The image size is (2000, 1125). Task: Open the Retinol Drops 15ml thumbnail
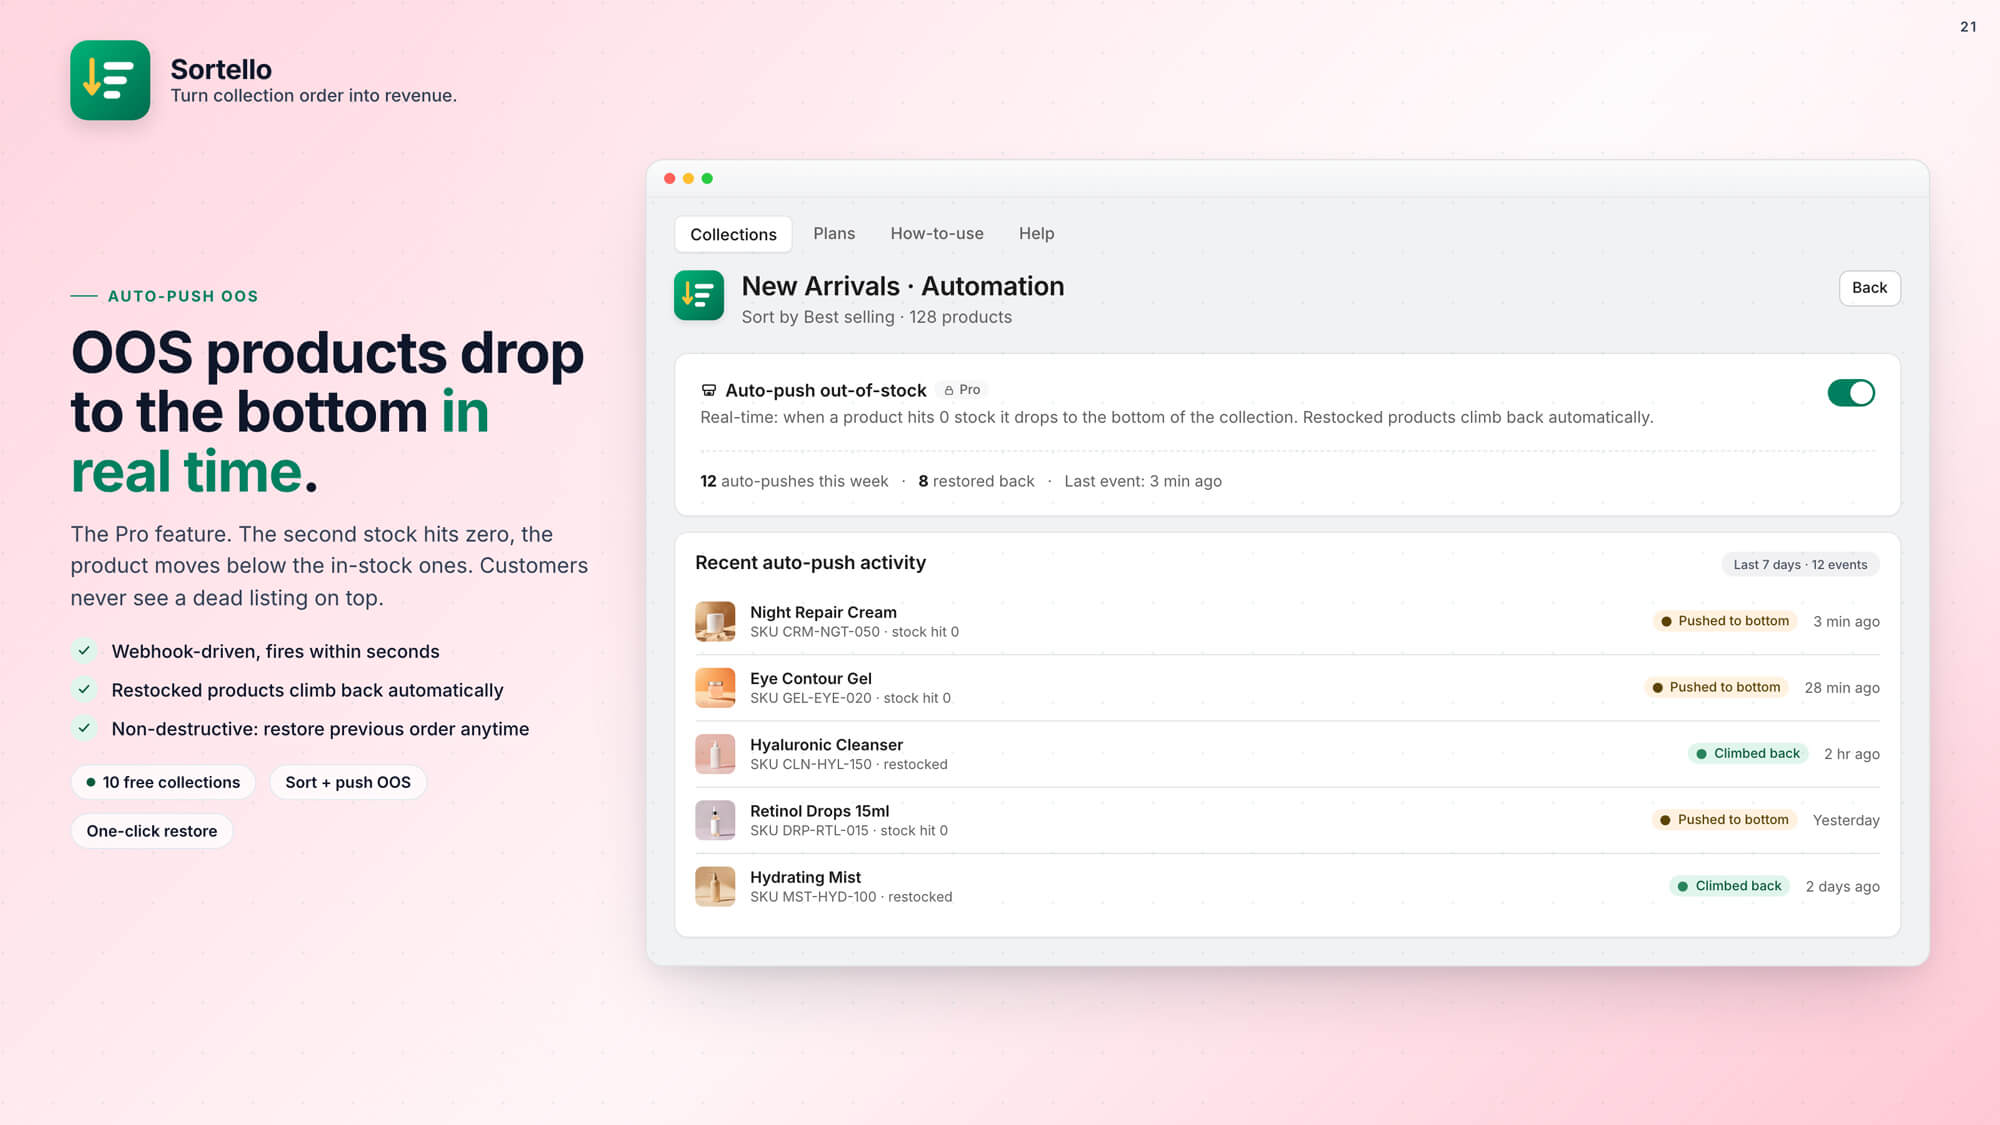pyautogui.click(x=715, y=820)
